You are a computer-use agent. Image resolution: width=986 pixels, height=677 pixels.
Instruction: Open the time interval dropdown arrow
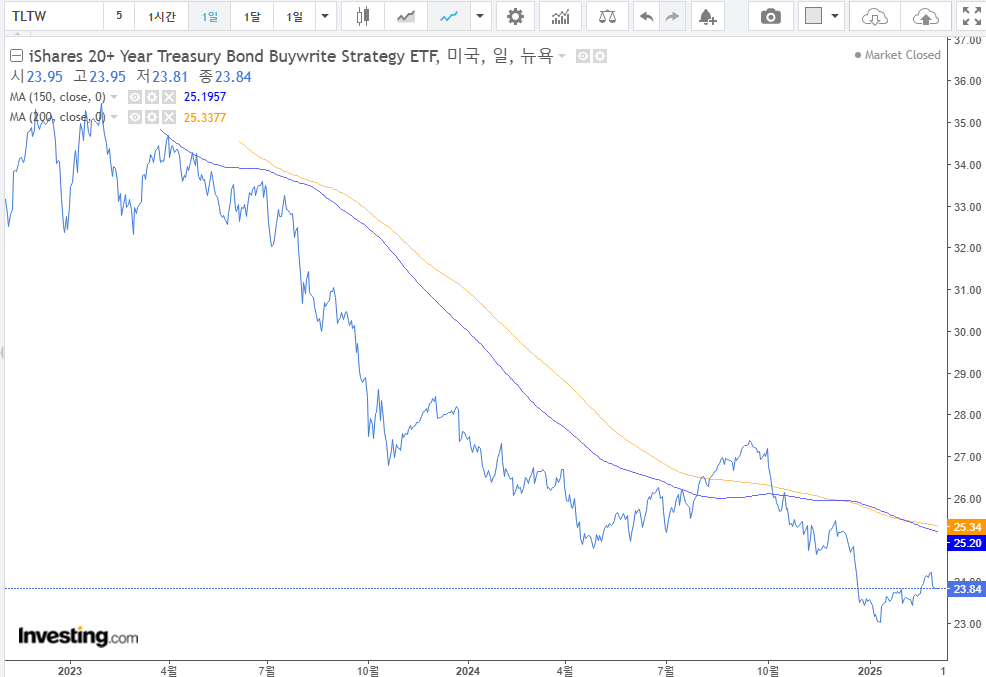coord(325,16)
